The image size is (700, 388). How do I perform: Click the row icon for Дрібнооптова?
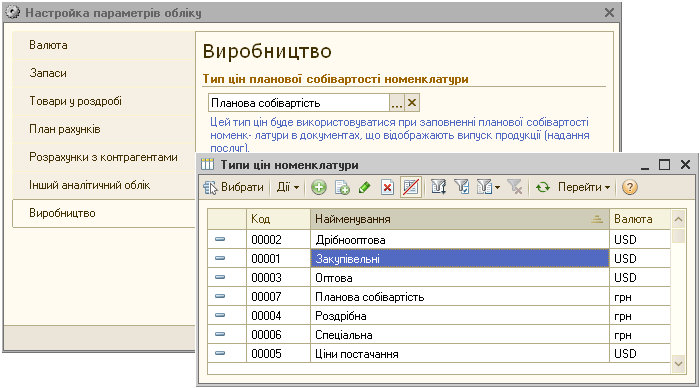(220, 239)
